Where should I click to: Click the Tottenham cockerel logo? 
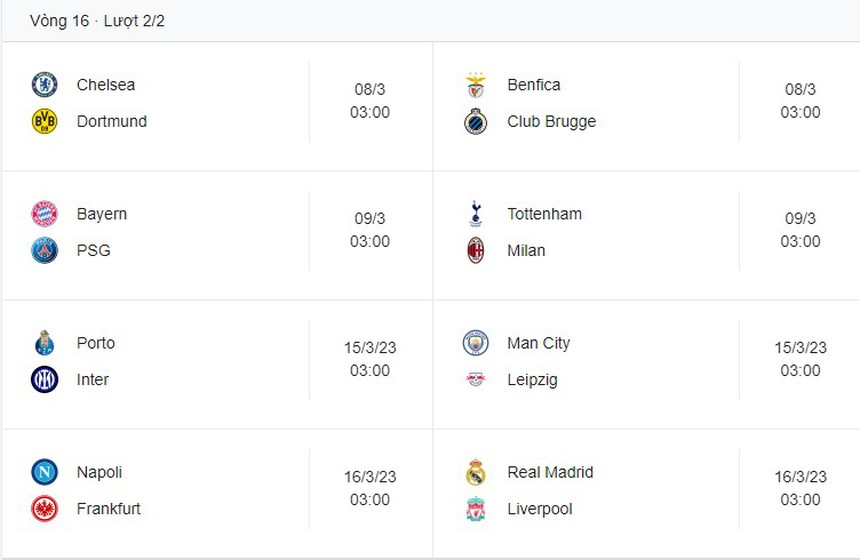click(x=475, y=214)
